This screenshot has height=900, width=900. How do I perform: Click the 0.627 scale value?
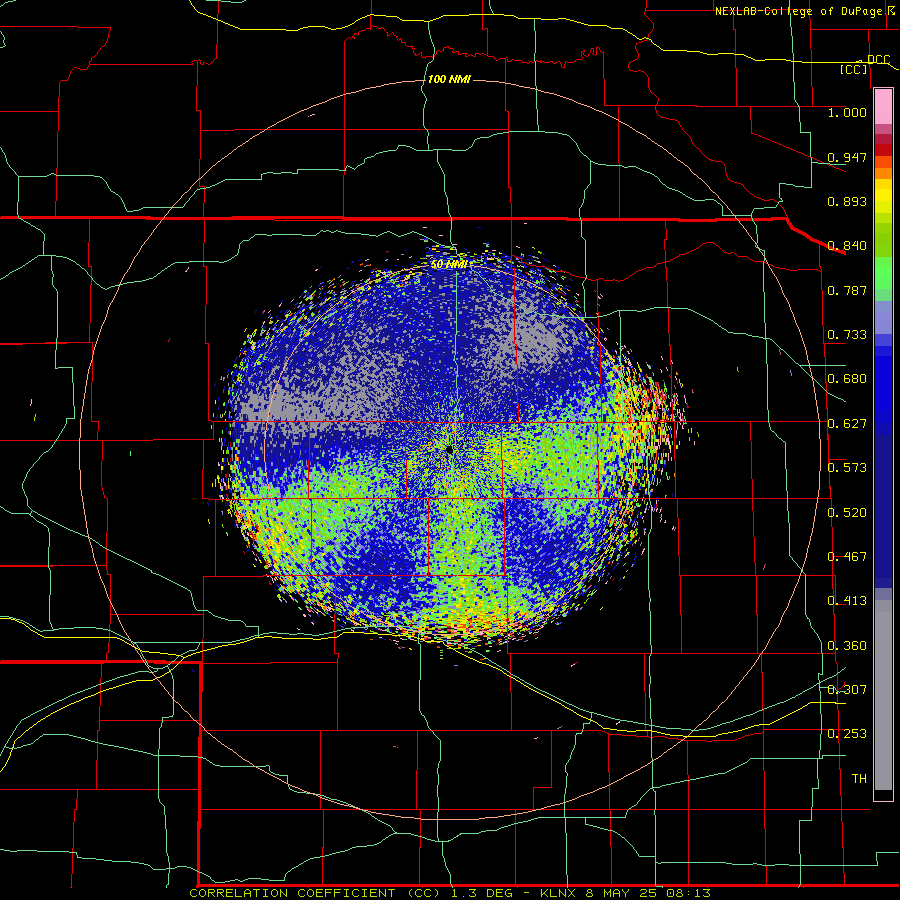pos(847,424)
